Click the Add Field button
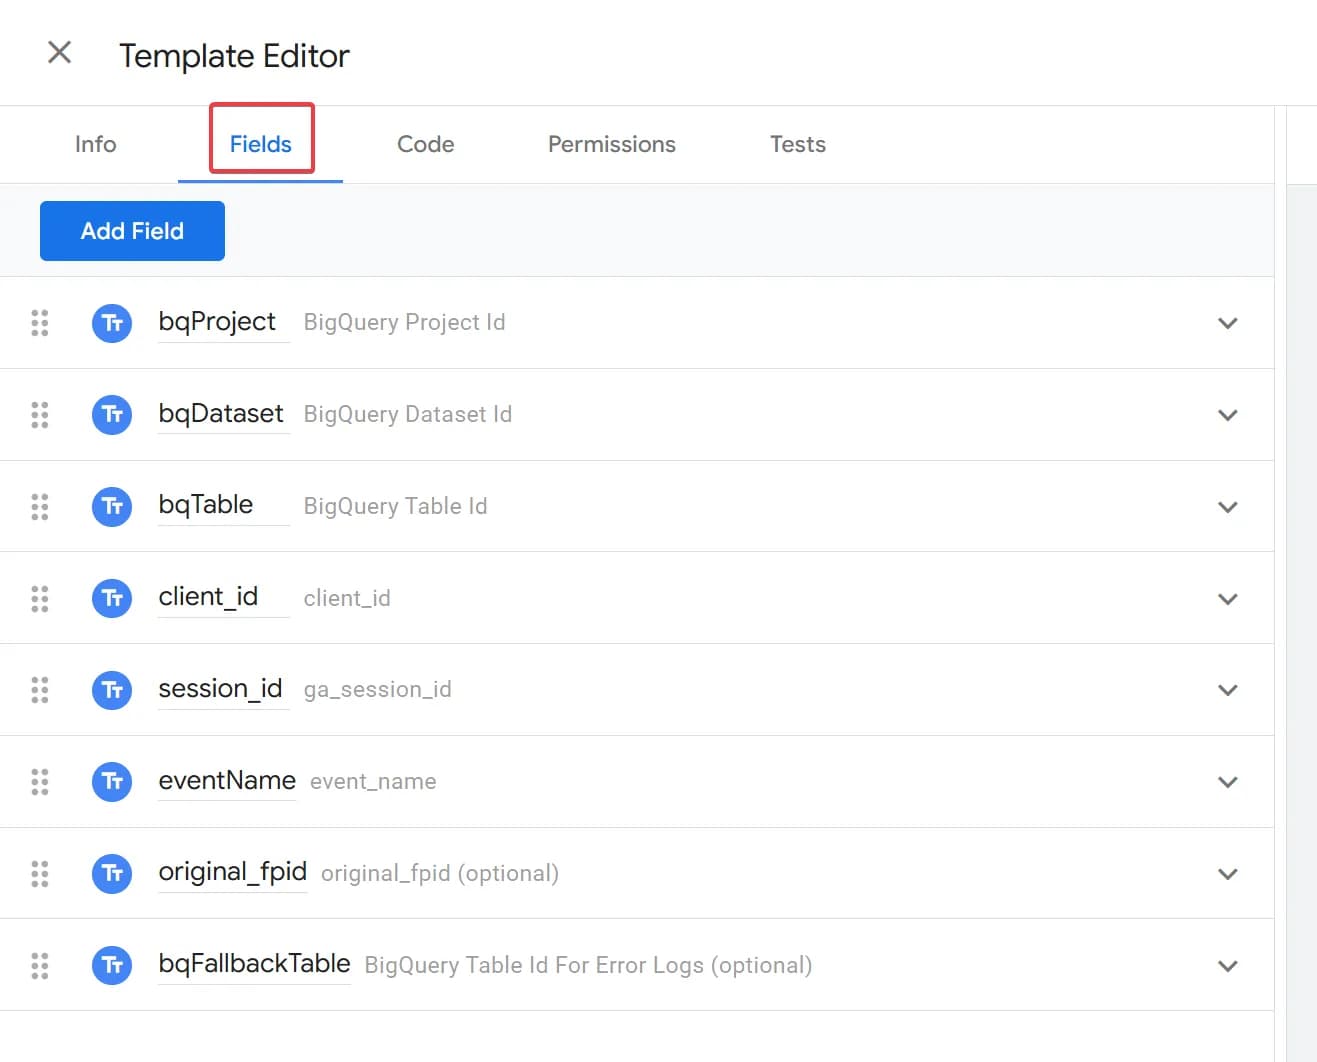Viewport: 1317px width, 1062px height. point(132,231)
